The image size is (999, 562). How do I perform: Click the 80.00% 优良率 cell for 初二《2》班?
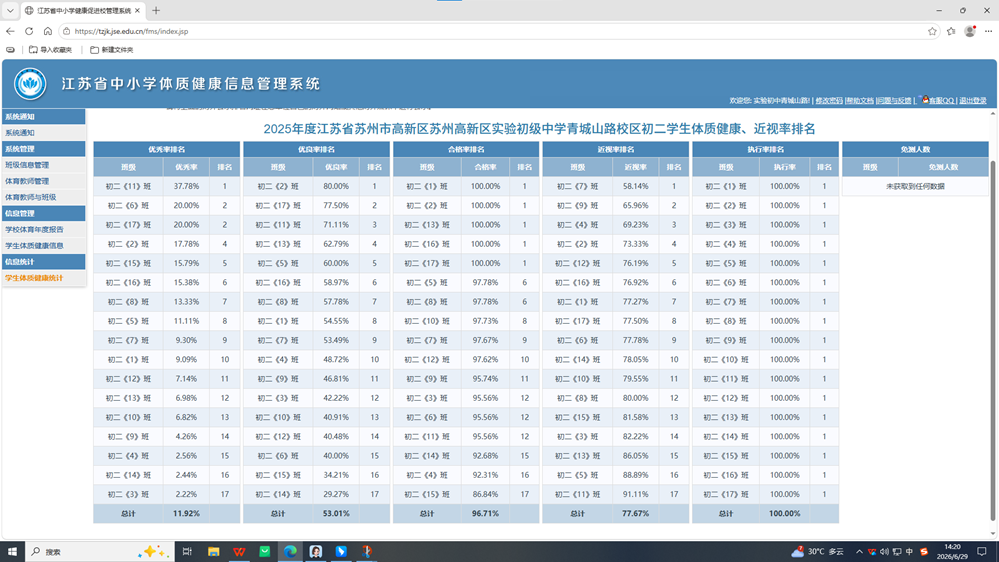point(336,186)
